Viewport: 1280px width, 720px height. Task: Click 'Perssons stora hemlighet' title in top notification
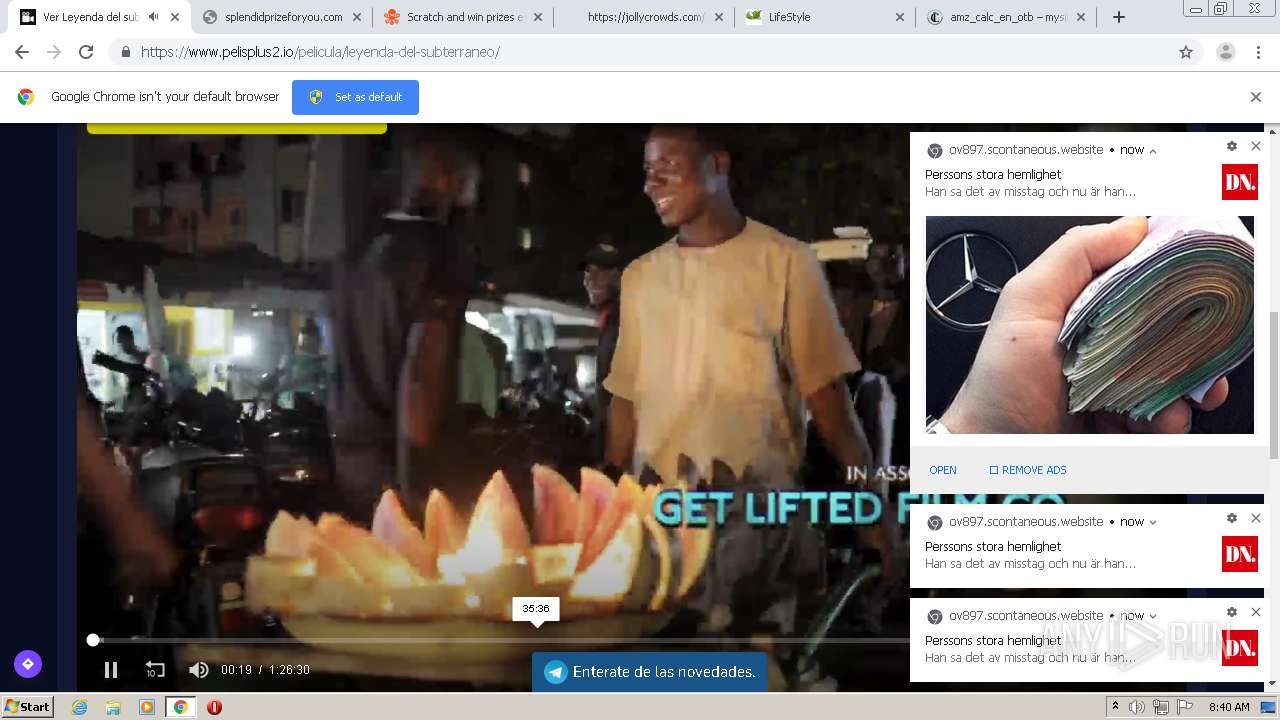click(993, 174)
